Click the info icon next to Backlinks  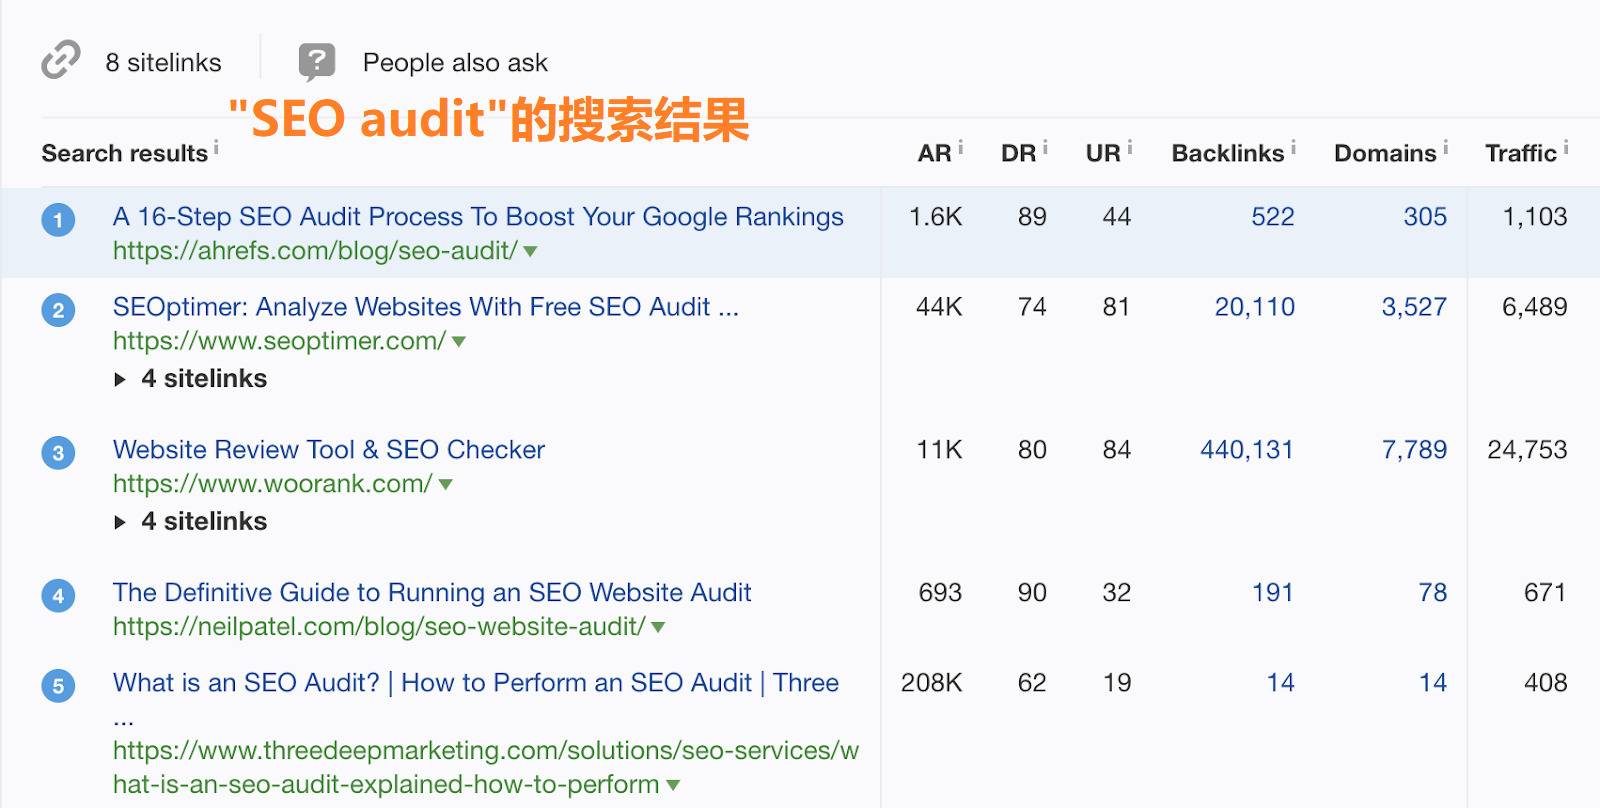[x=1293, y=148]
